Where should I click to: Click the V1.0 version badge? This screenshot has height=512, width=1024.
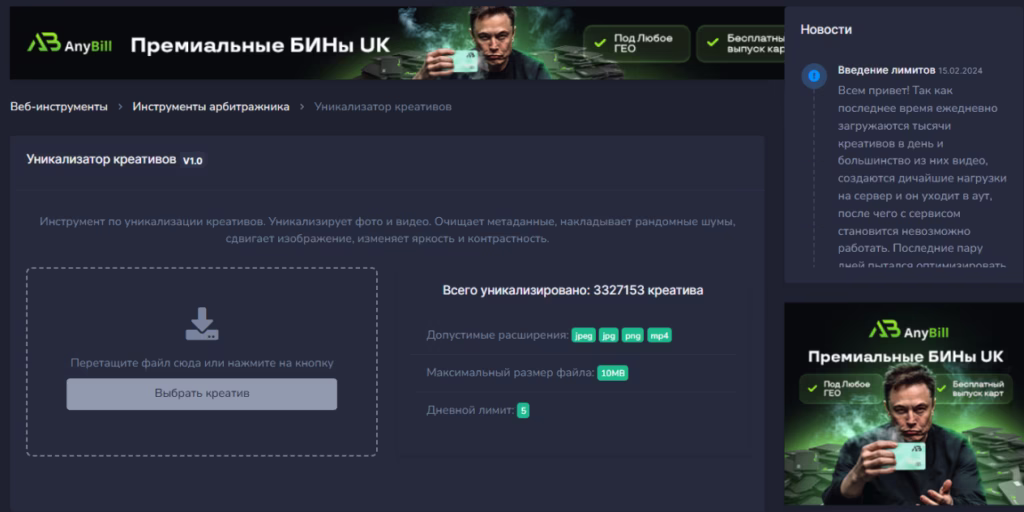[x=193, y=160]
